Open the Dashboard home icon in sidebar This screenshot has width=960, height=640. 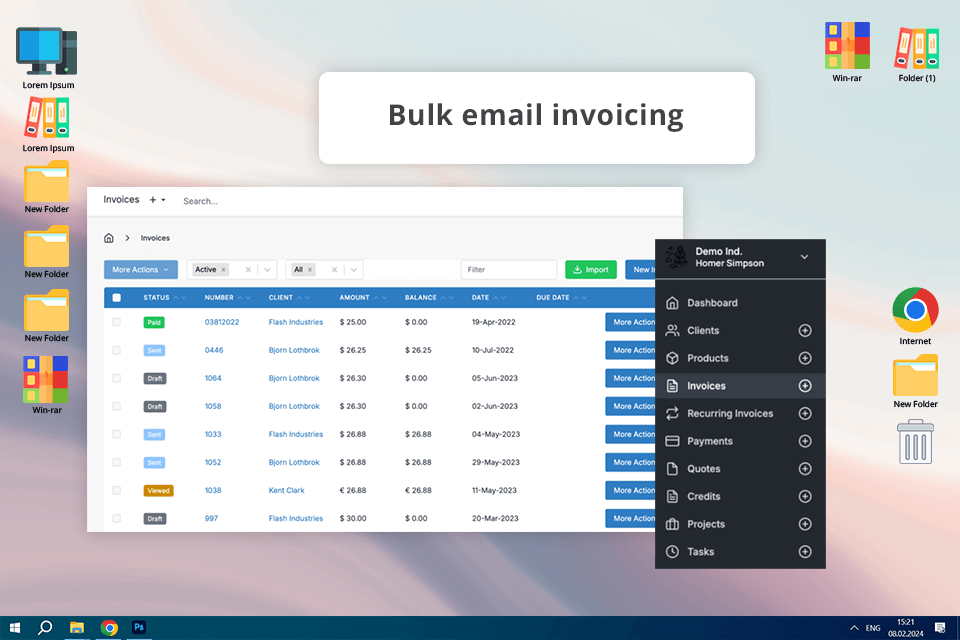click(672, 303)
